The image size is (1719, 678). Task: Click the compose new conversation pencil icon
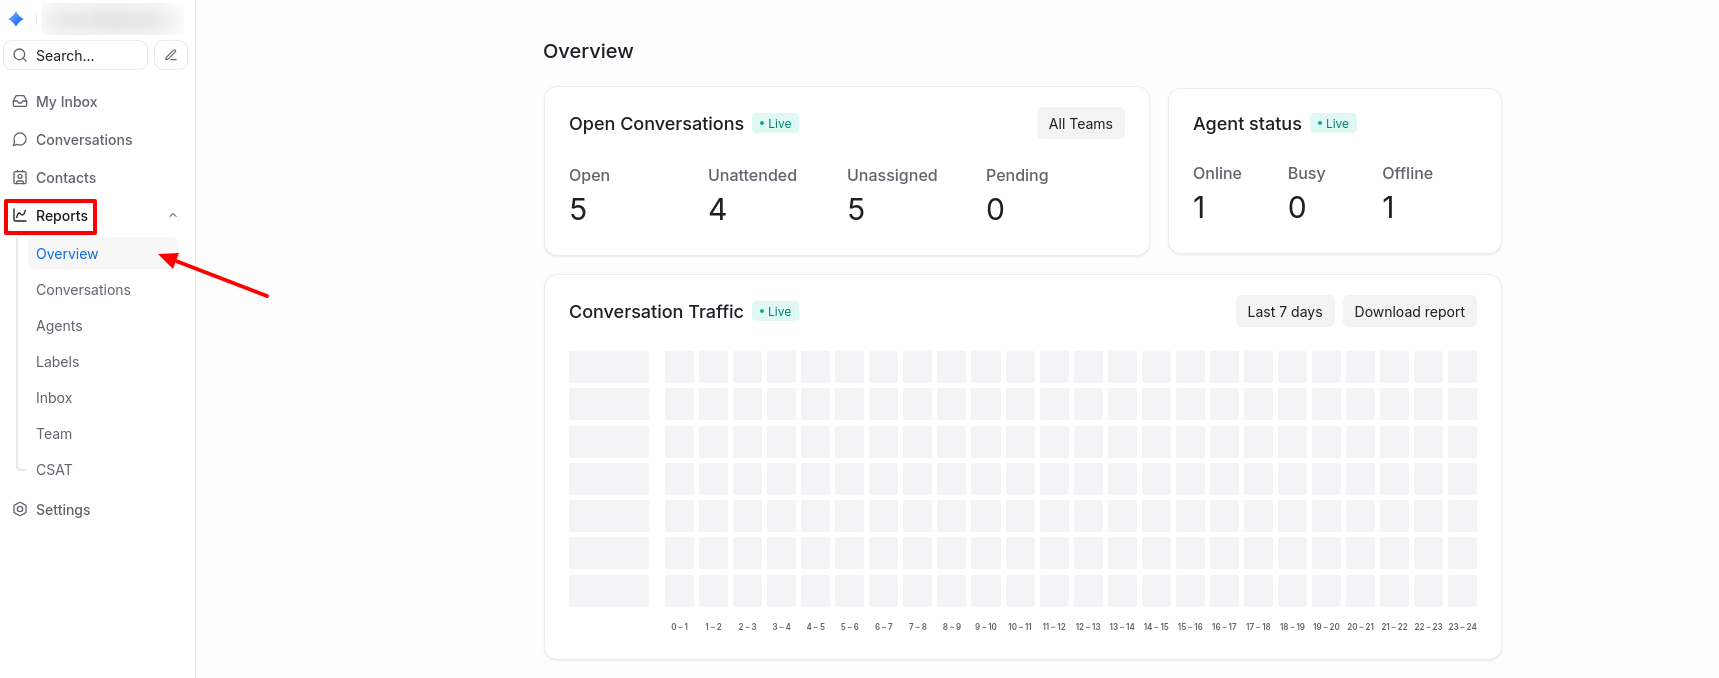click(171, 55)
